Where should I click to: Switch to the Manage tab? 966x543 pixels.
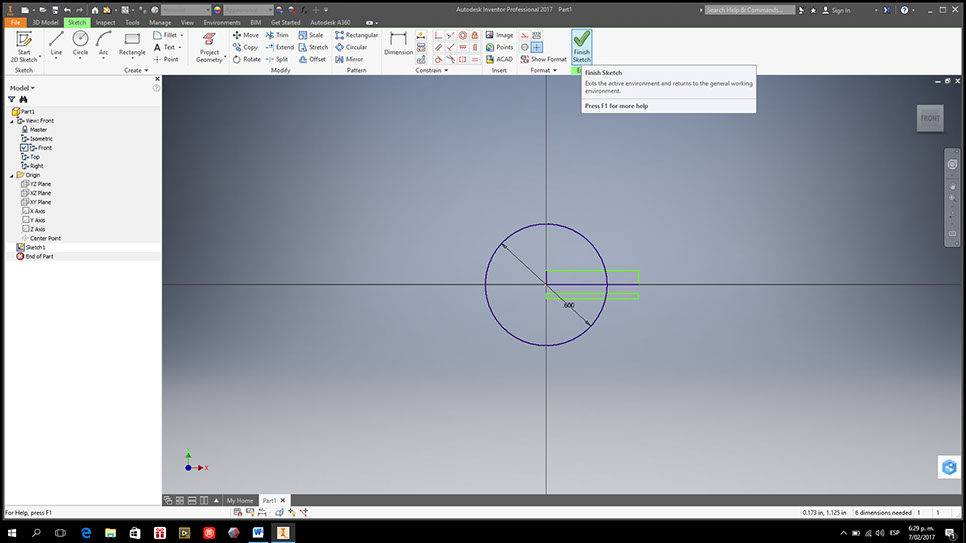(x=160, y=22)
